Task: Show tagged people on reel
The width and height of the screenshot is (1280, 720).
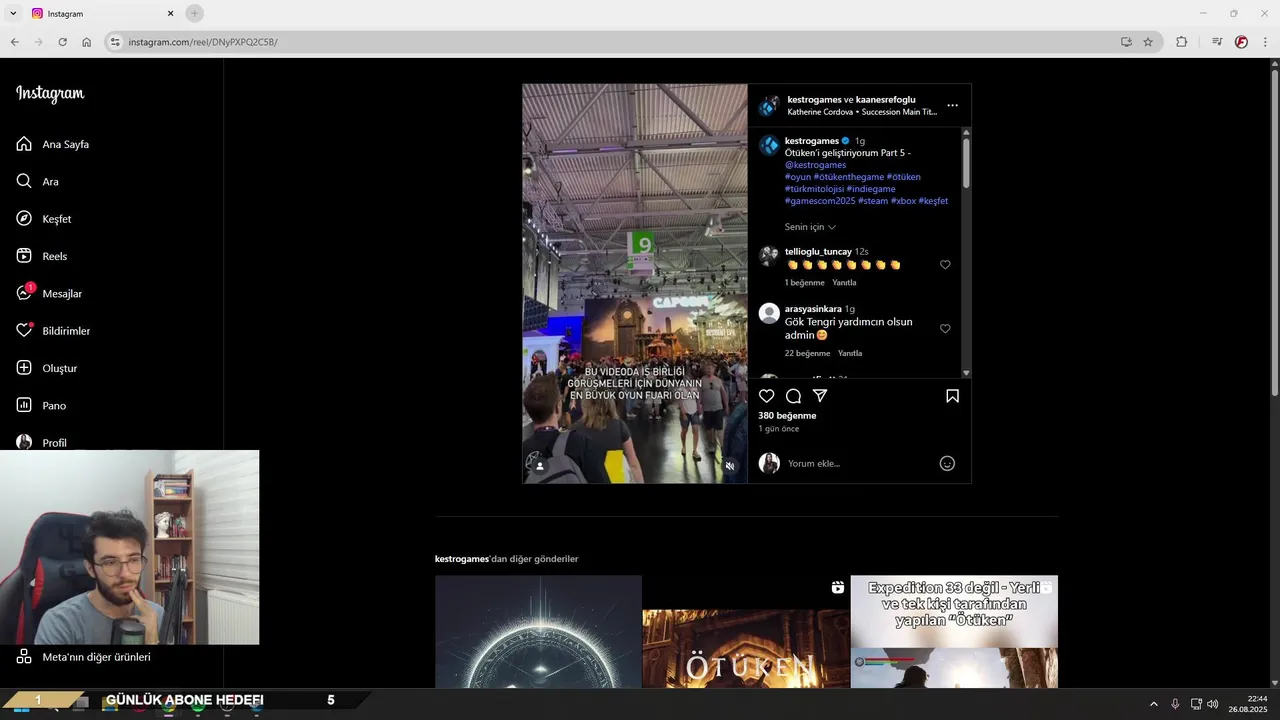Action: tap(540, 466)
